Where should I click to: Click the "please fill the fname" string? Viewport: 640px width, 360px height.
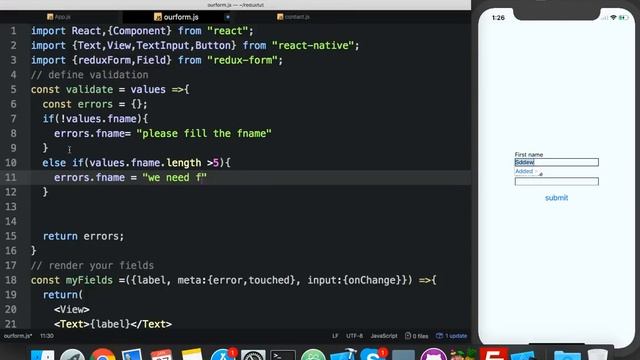204,133
